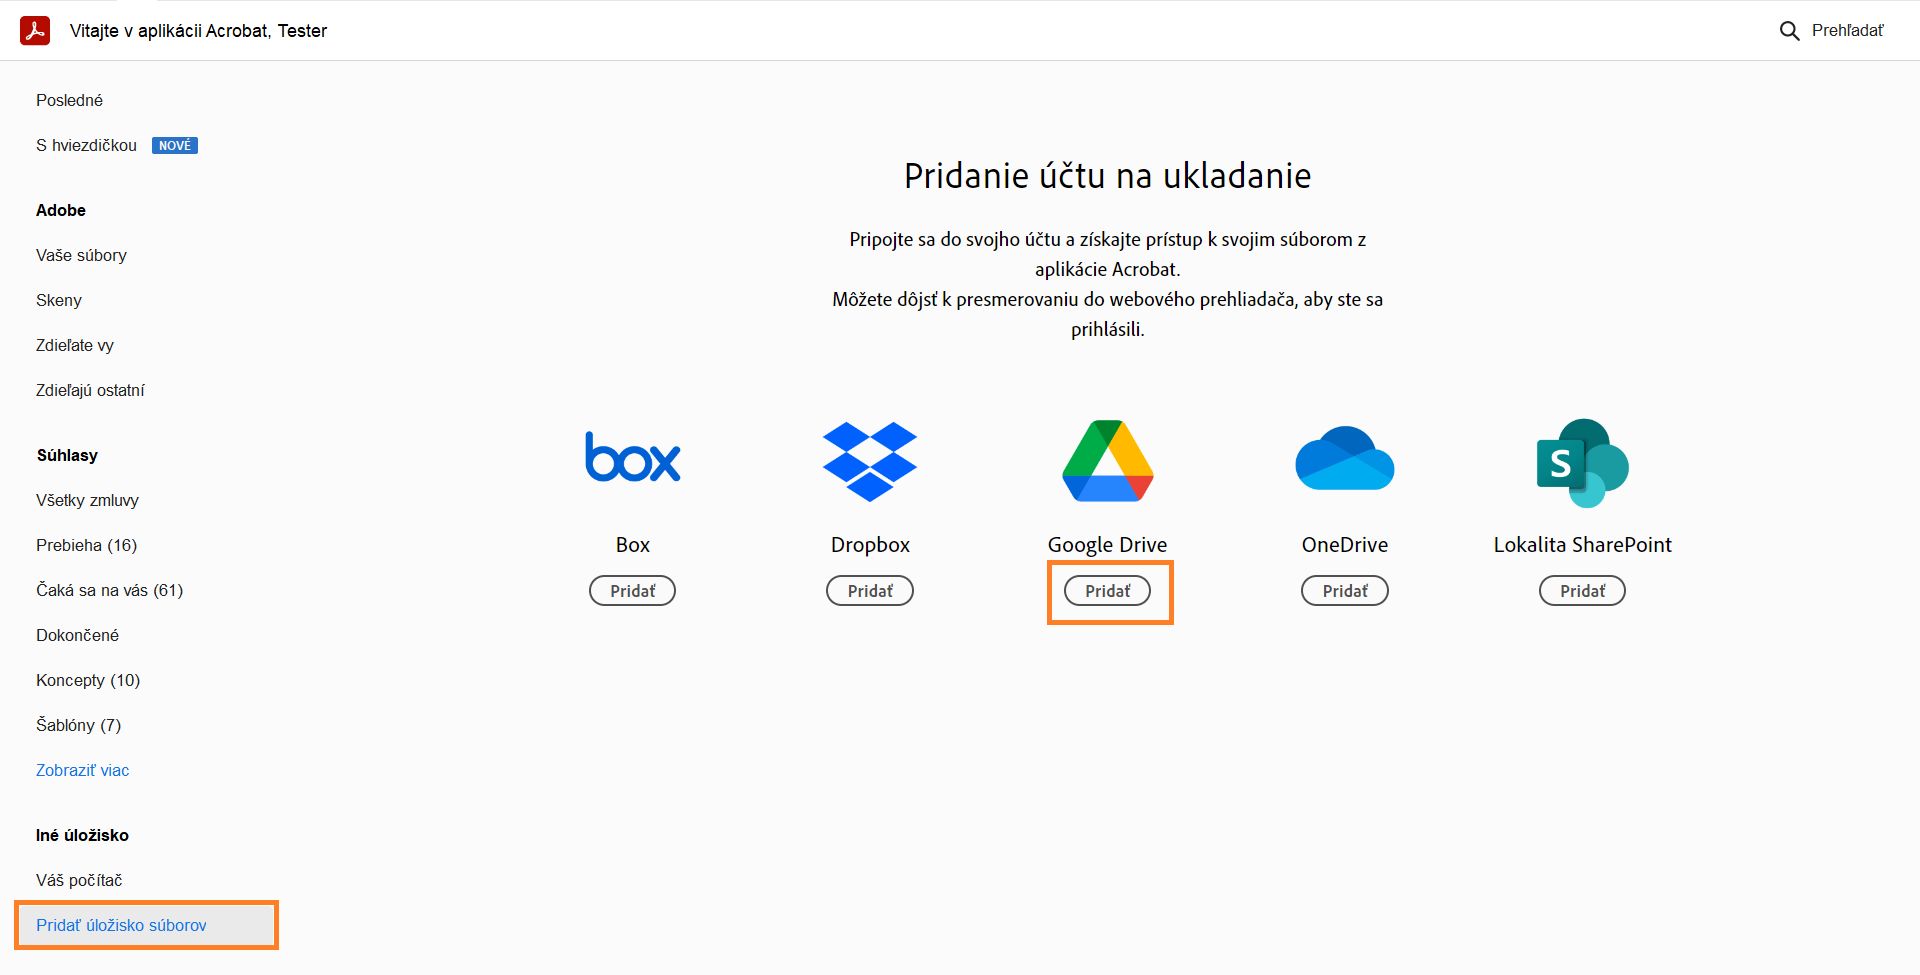Open the Posledné section
Image resolution: width=1920 pixels, height=975 pixels.
coord(69,99)
